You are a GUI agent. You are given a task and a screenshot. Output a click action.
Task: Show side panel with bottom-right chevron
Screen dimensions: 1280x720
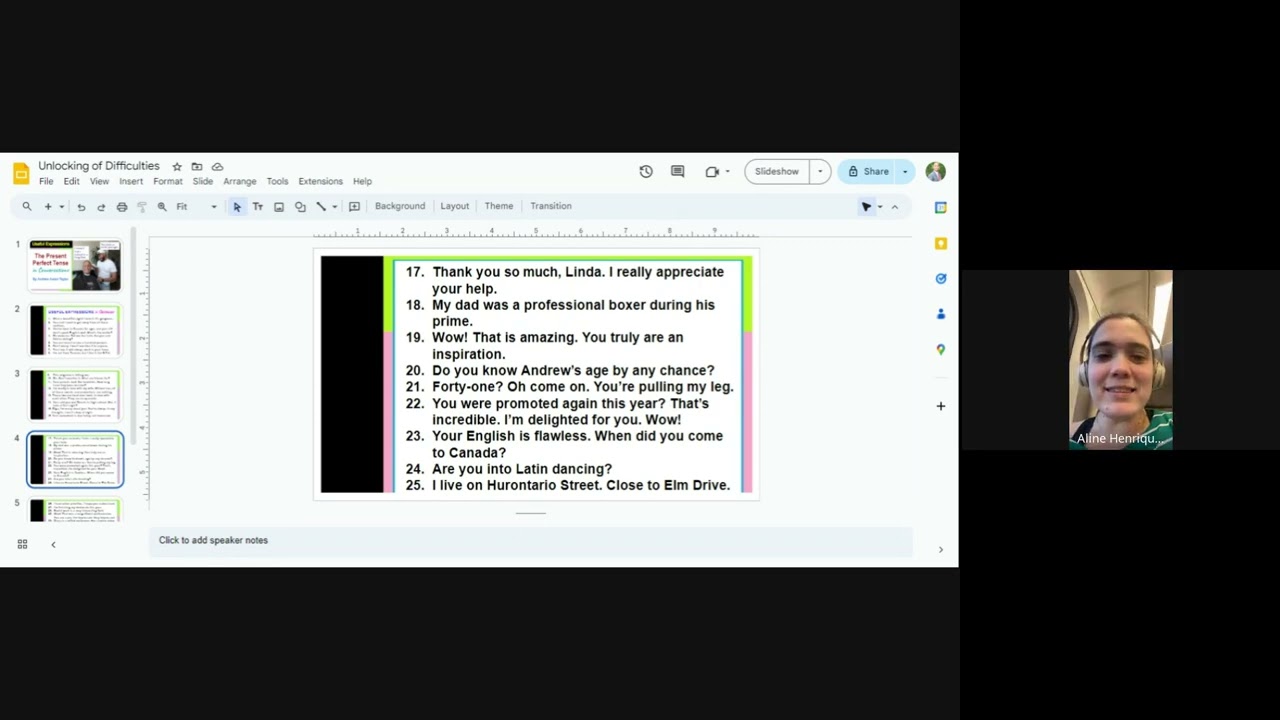tap(940, 550)
